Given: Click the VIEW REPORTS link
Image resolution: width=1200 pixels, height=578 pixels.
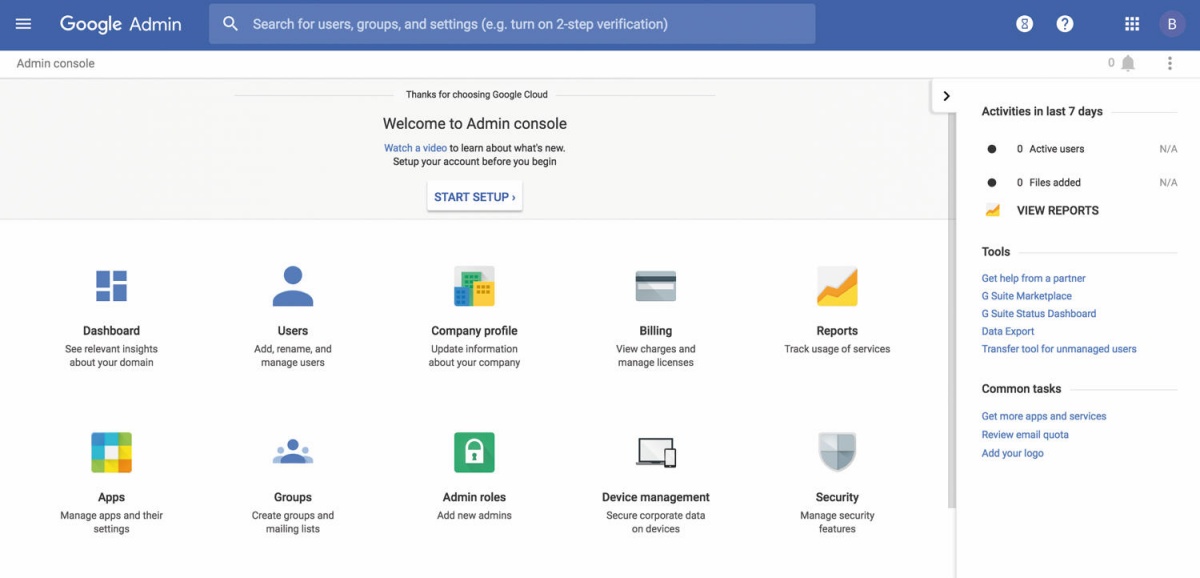Looking at the screenshot, I should point(1058,211).
